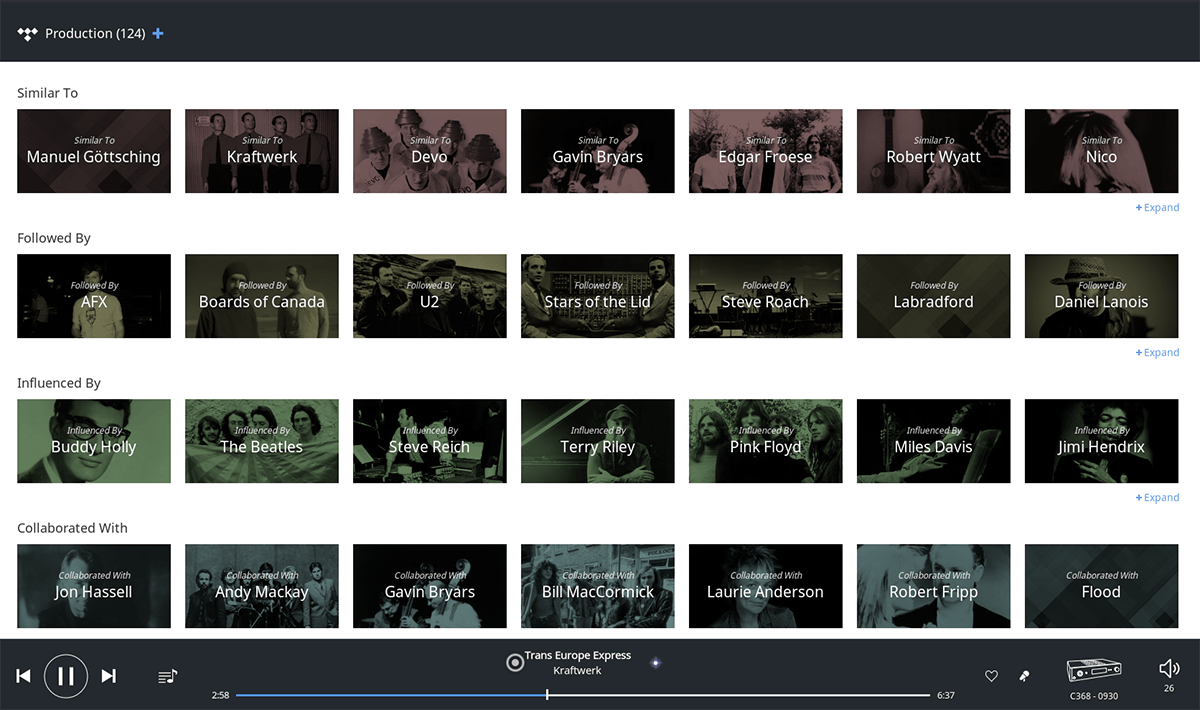Expand the Influenced By section
Image resolution: width=1200 pixels, height=710 pixels.
(1158, 498)
